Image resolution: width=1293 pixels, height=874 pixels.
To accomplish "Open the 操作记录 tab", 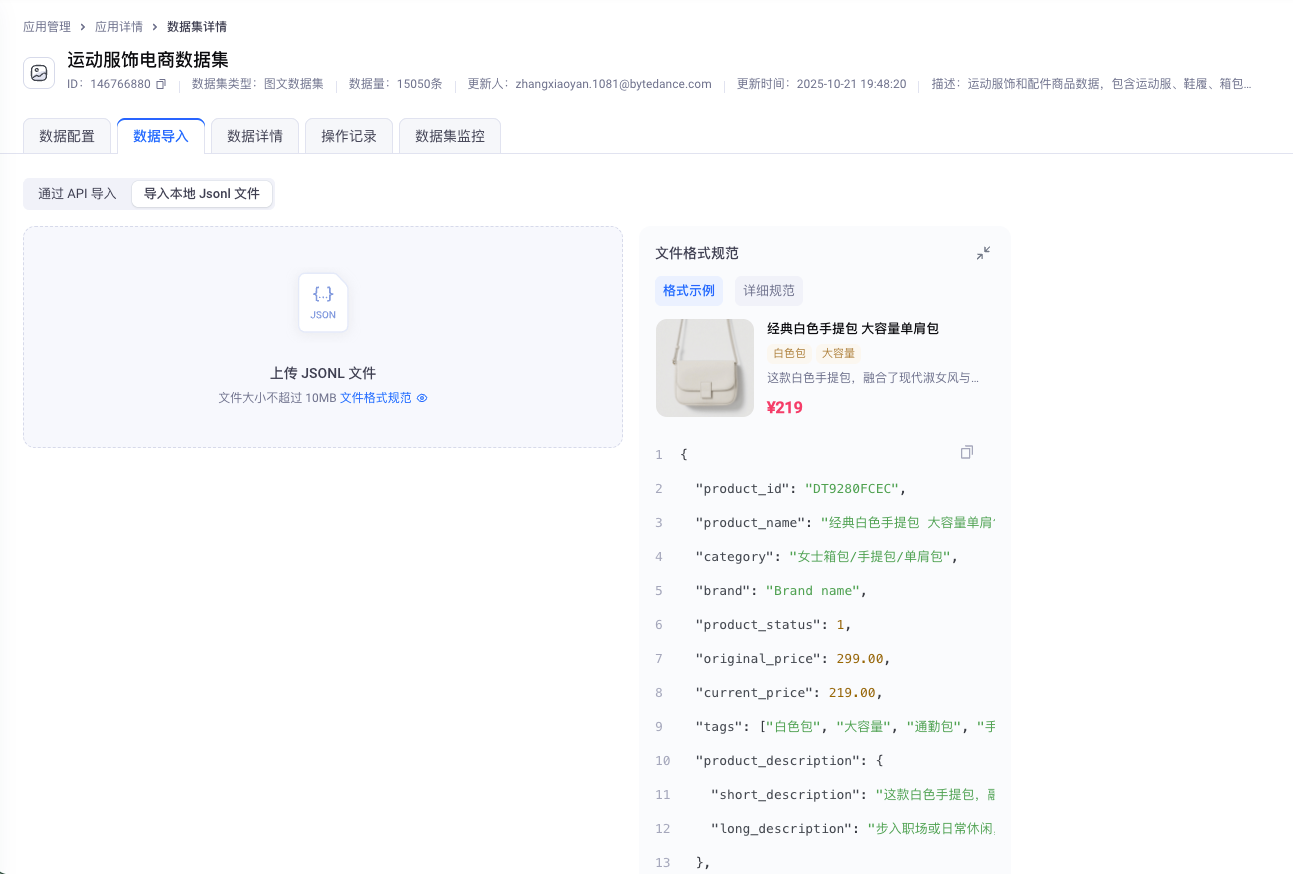I will pyautogui.click(x=349, y=136).
